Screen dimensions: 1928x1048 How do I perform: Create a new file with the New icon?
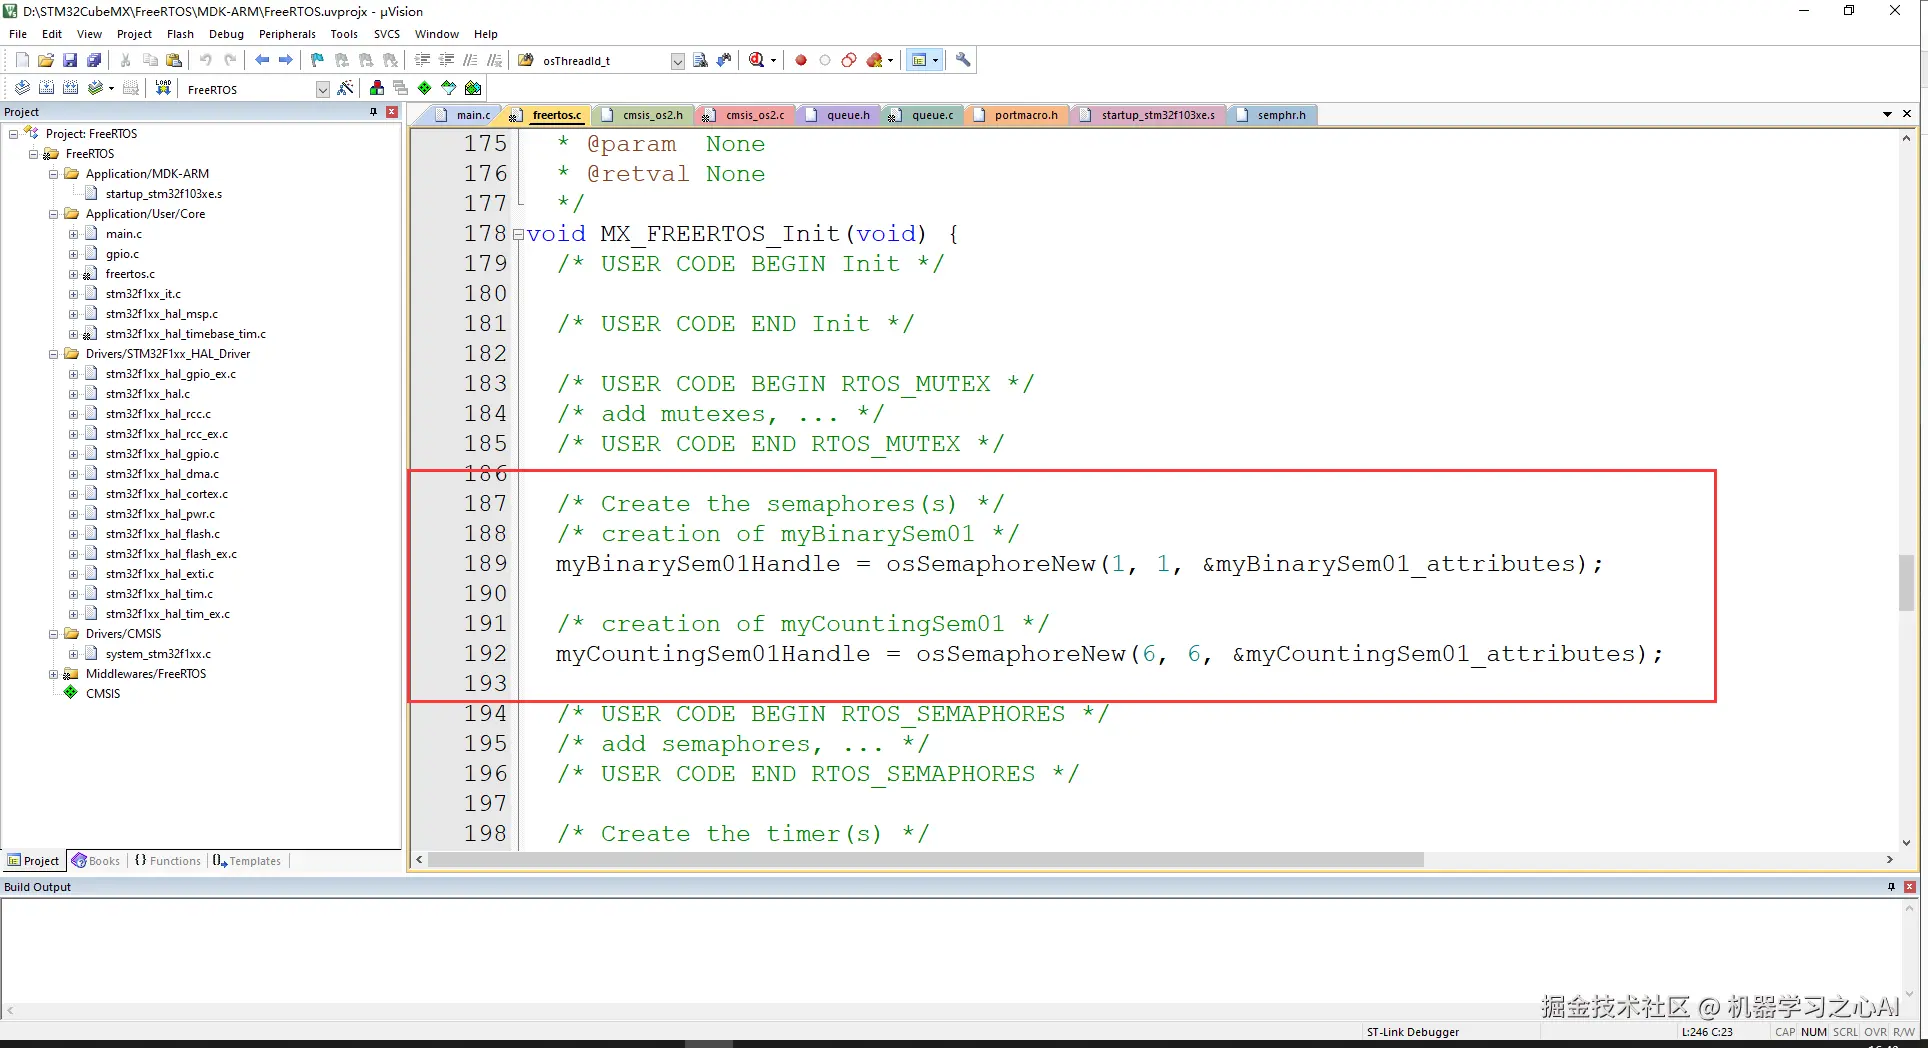[x=22, y=60]
